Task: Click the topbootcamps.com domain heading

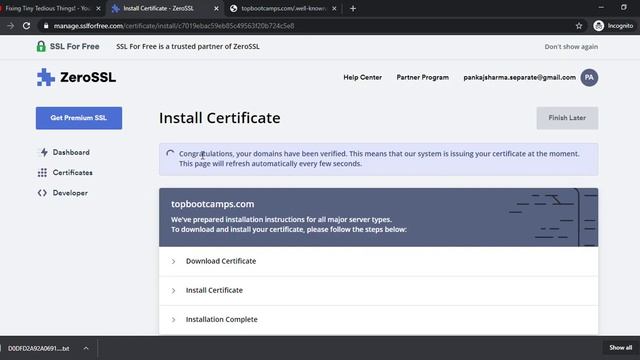Action: [212, 204]
